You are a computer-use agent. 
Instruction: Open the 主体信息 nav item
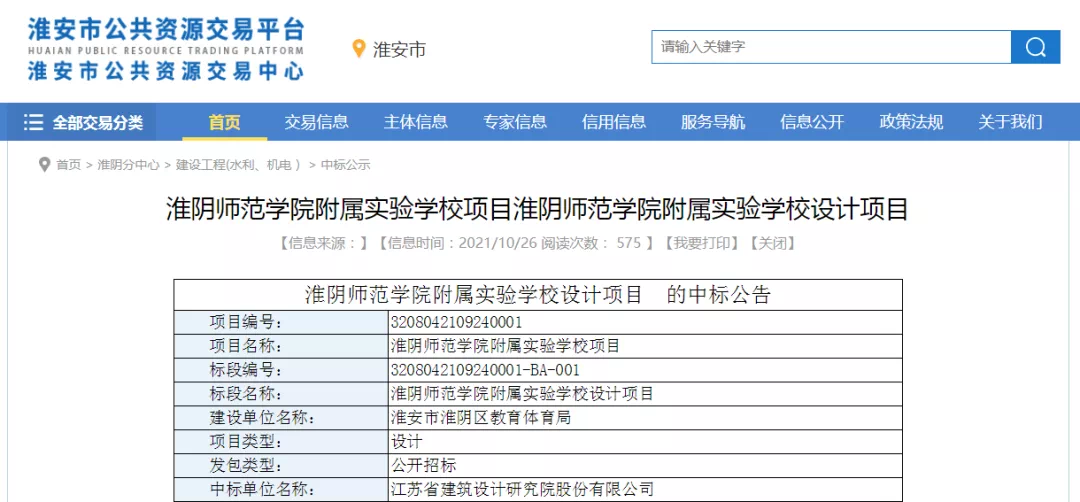point(415,123)
